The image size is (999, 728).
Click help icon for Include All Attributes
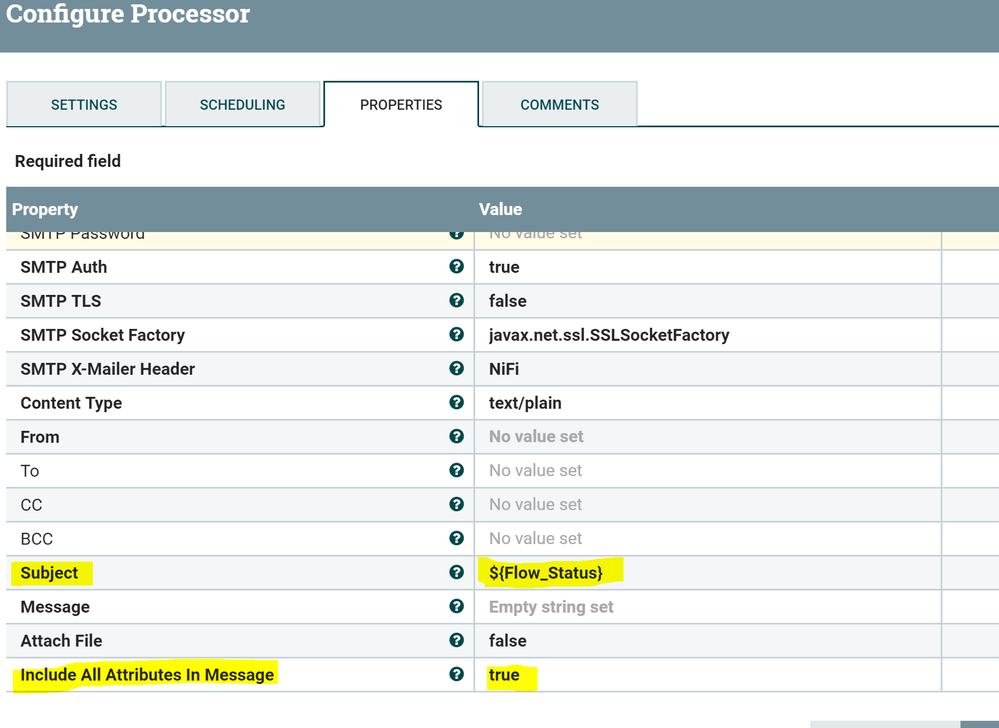tap(457, 675)
